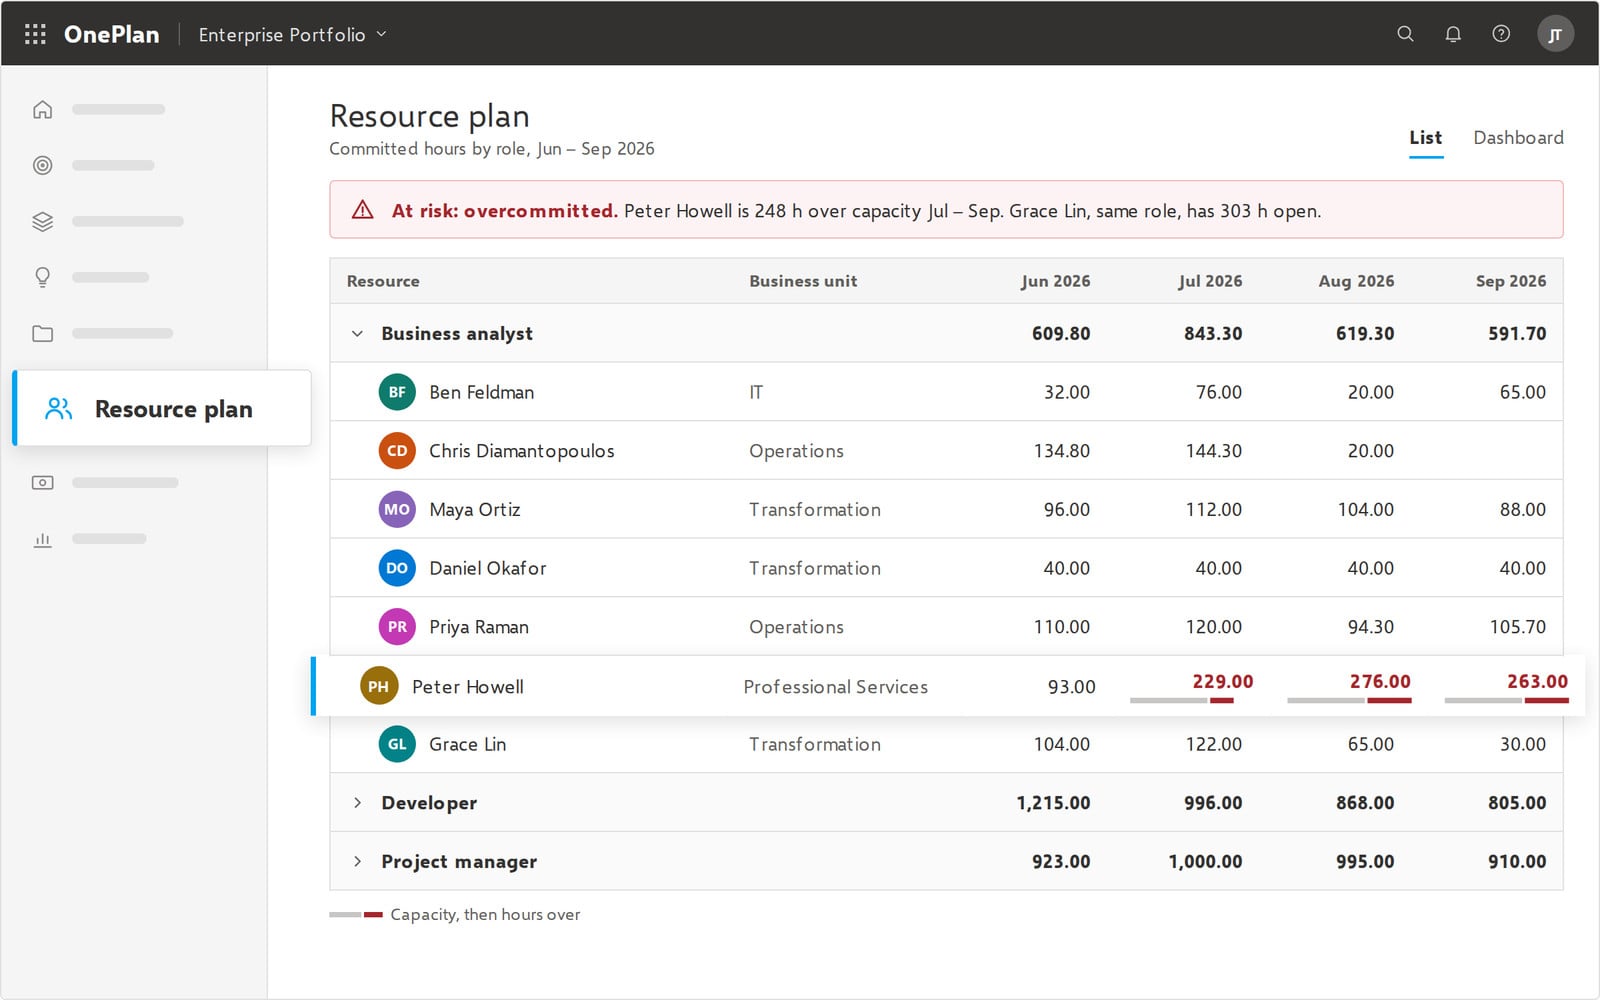Click Grace Lin's GL avatar
This screenshot has height=1000, width=1600.
(397, 744)
